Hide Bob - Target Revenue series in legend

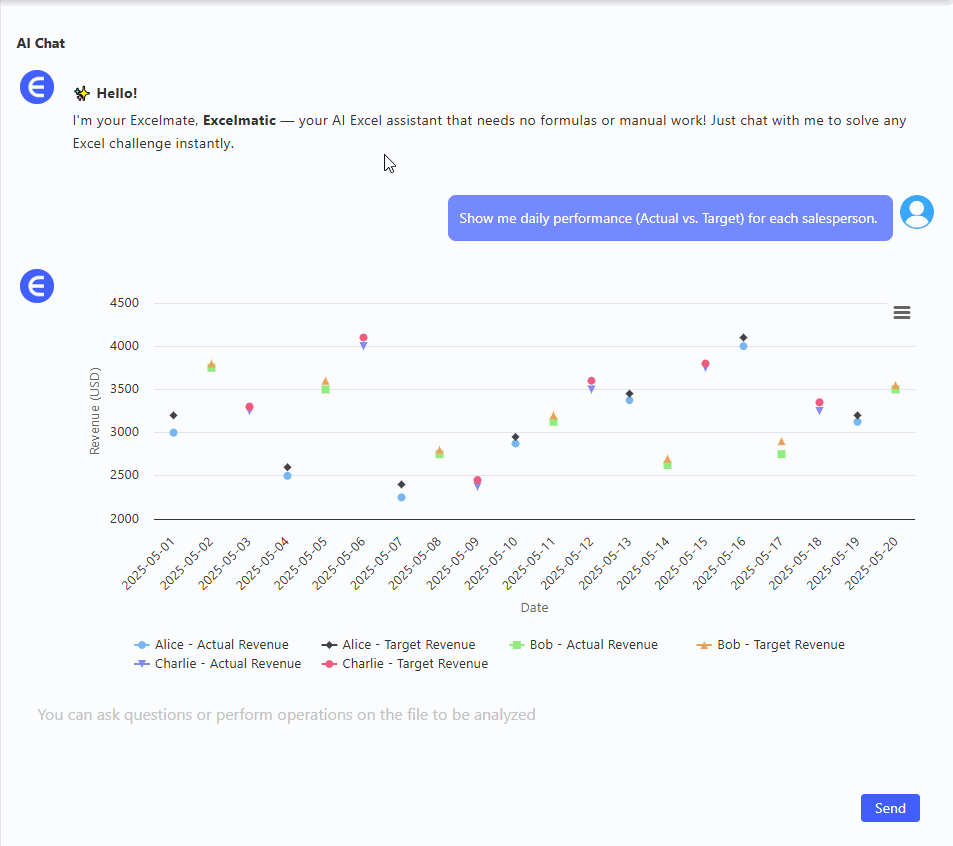click(771, 645)
